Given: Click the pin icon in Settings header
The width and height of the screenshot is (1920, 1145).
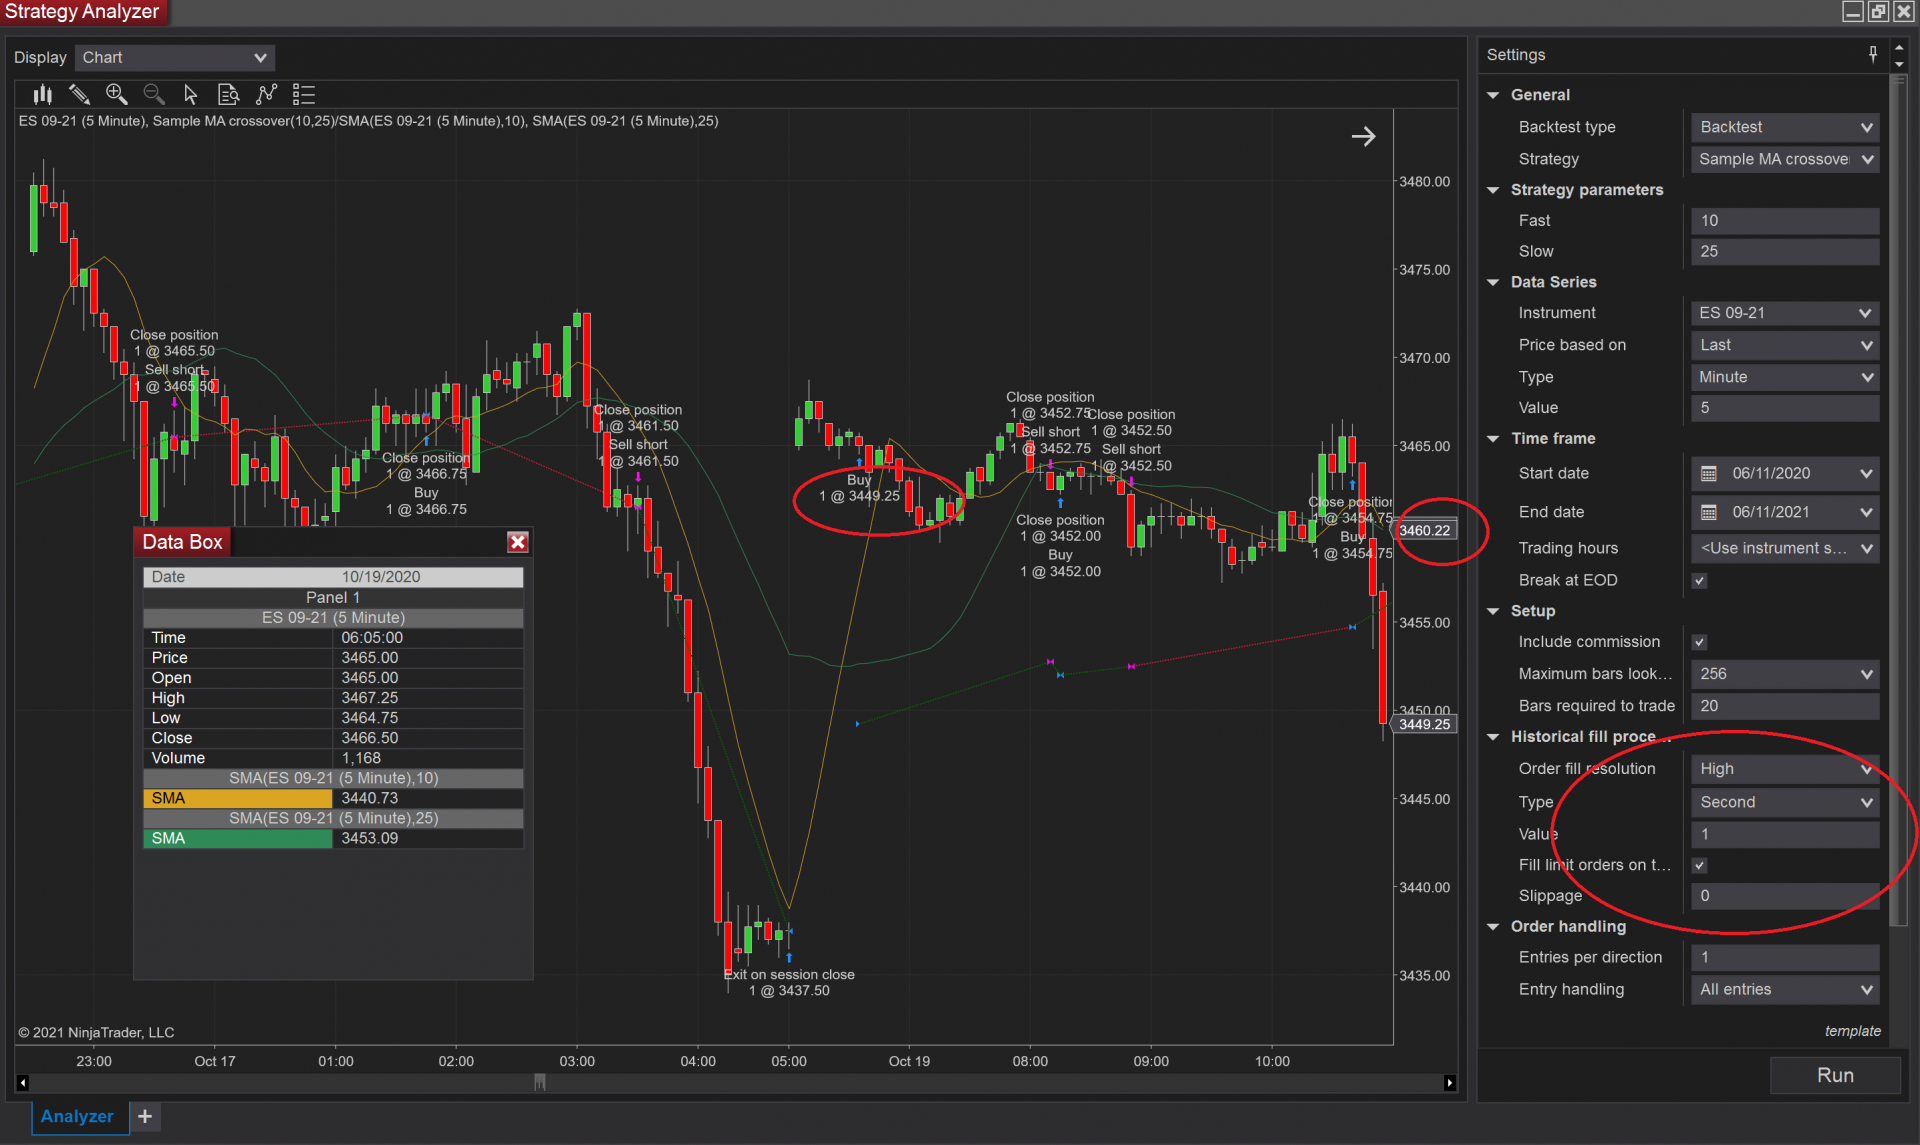Looking at the screenshot, I should (x=1872, y=55).
